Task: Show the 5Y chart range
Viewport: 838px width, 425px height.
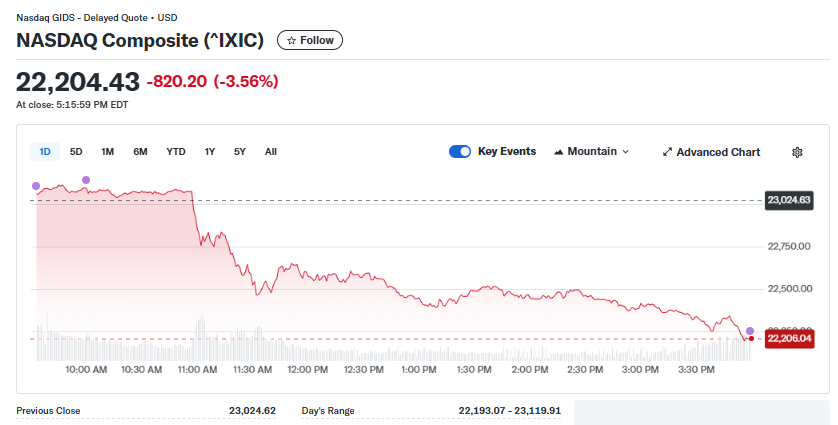Action: click(x=240, y=152)
